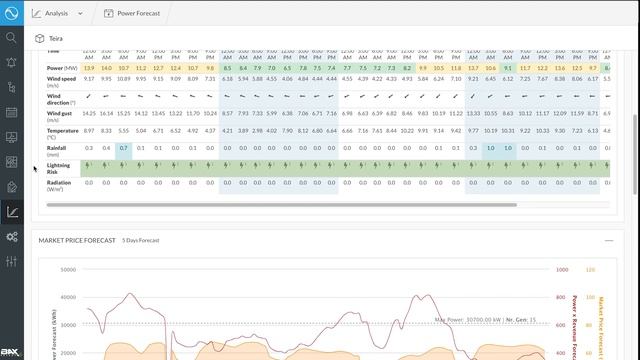
Task: Click the Wind speed row label
Action: (x=61, y=82)
